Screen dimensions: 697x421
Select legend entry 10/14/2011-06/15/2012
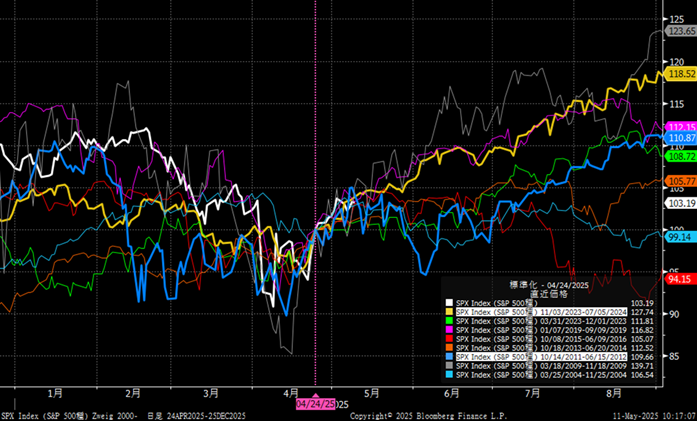point(541,357)
